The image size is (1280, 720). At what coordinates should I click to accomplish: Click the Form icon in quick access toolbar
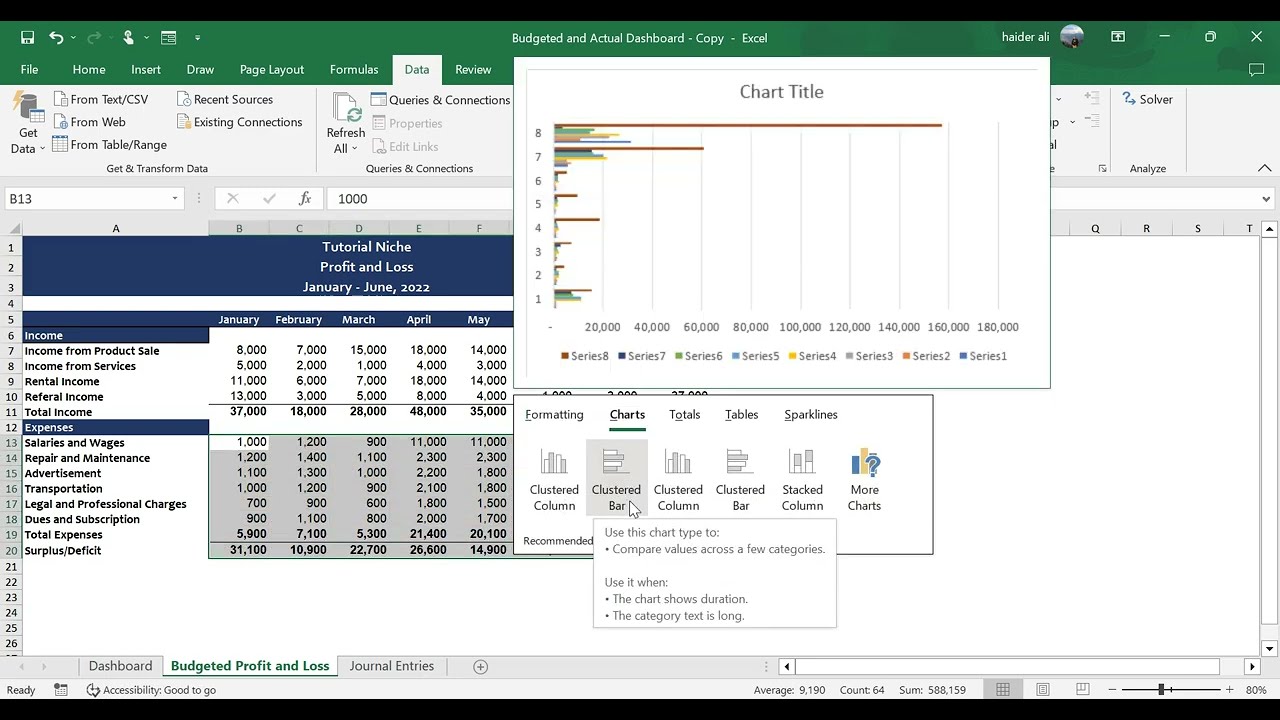pyautogui.click(x=168, y=38)
